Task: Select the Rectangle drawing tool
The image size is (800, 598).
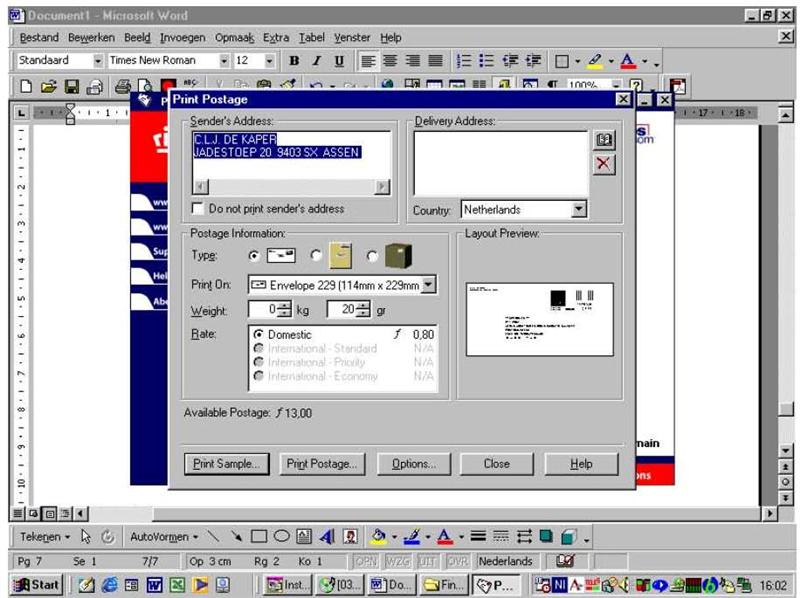Action: point(259,536)
